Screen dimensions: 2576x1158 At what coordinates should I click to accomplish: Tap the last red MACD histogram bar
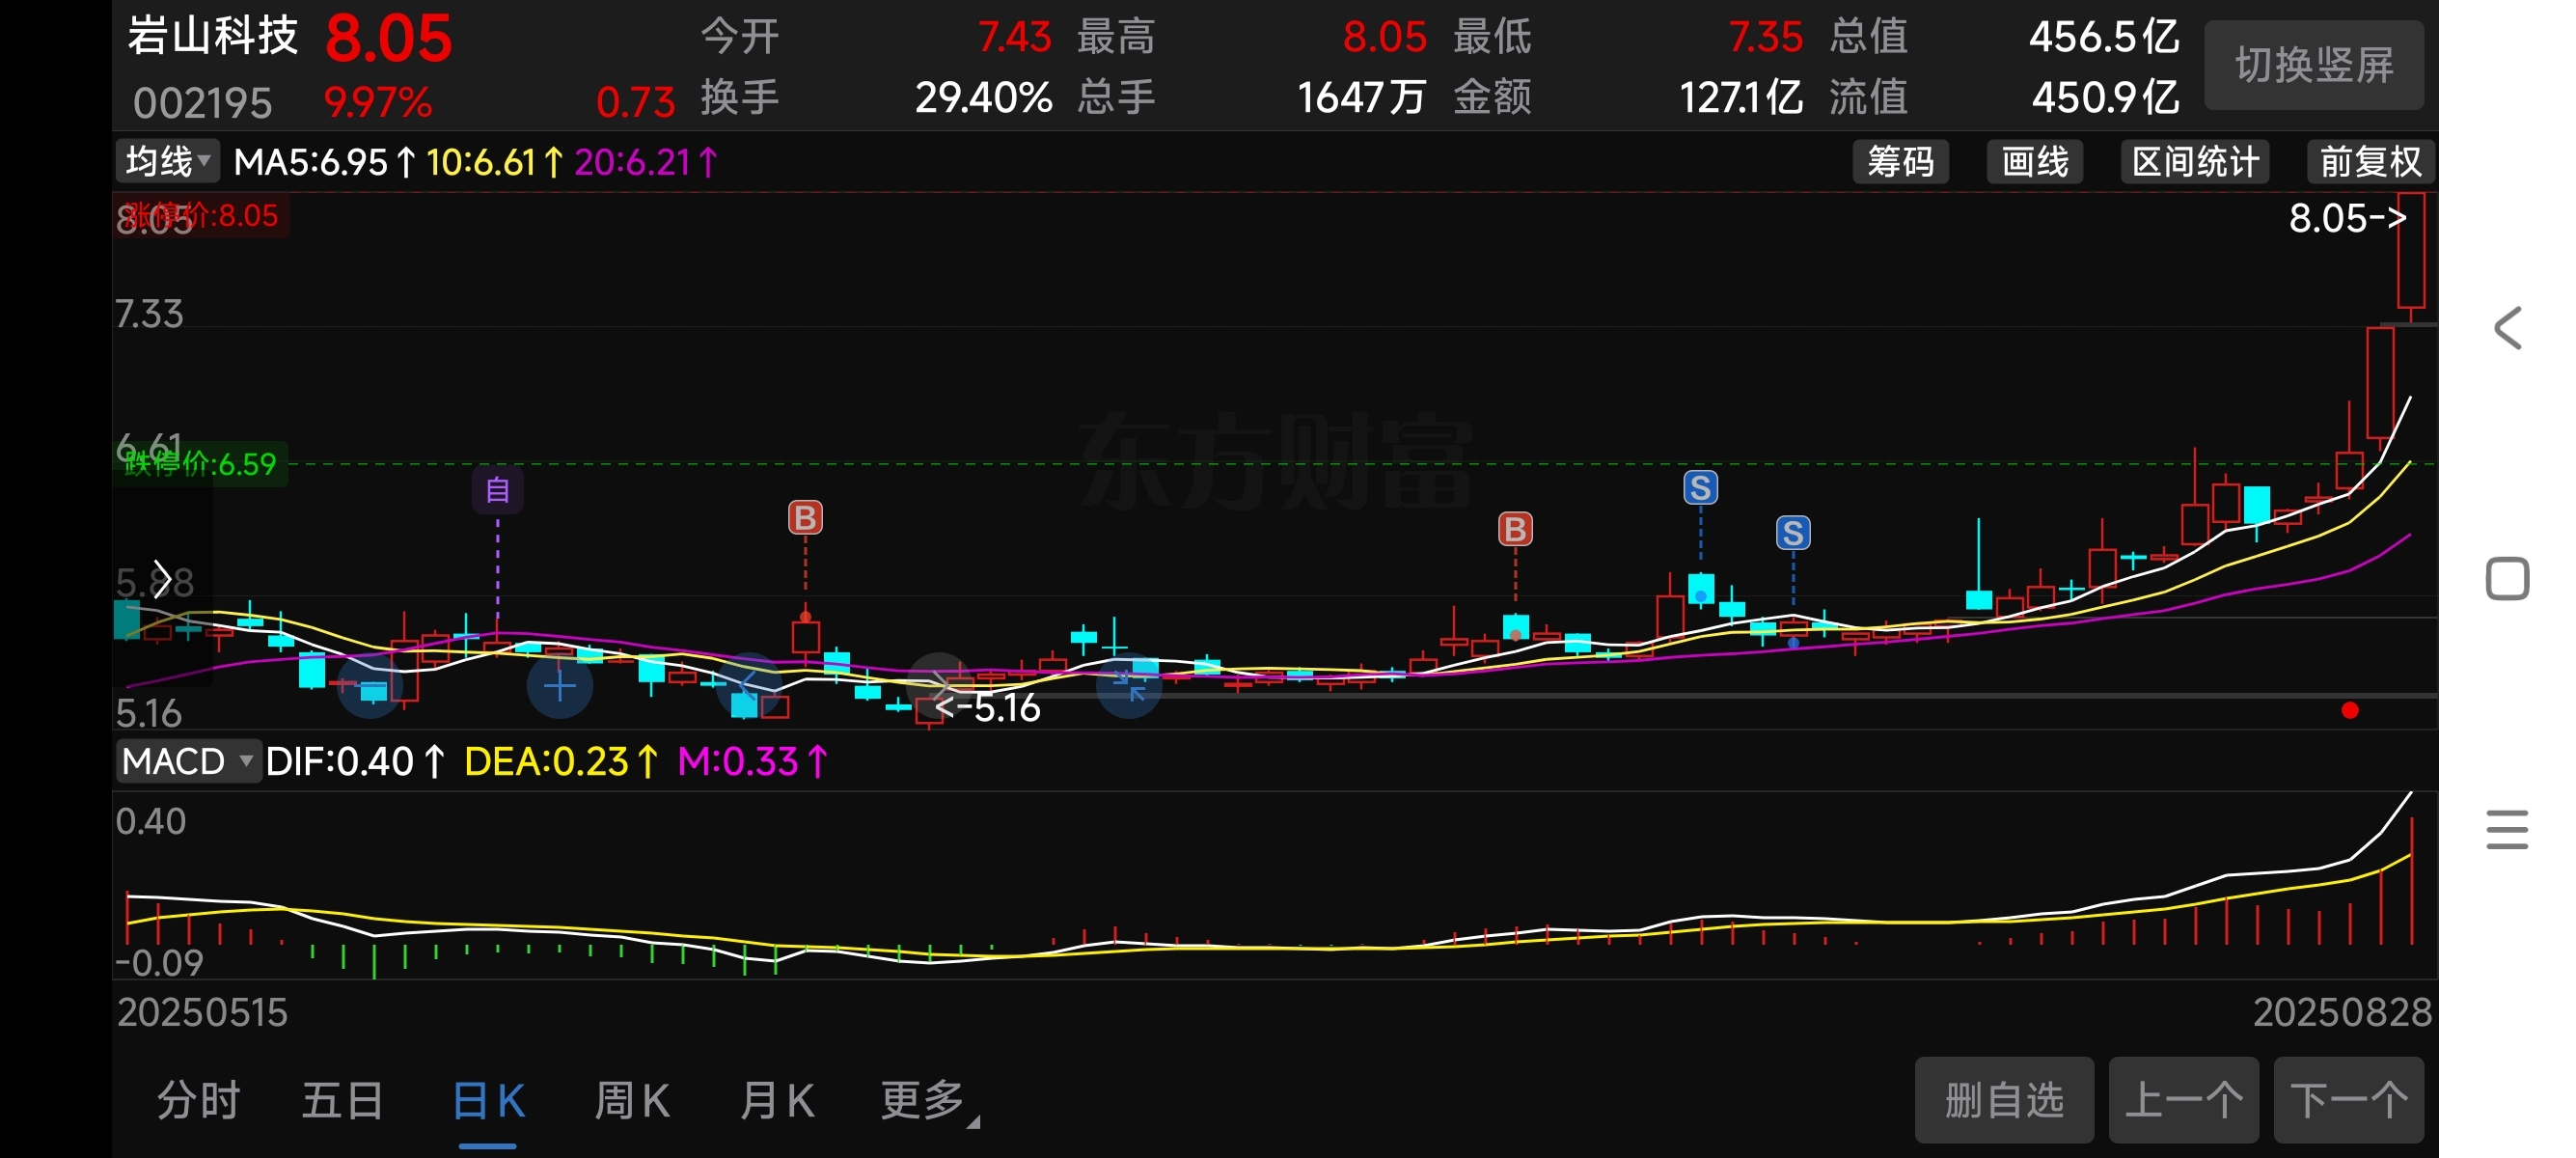click(x=2412, y=880)
